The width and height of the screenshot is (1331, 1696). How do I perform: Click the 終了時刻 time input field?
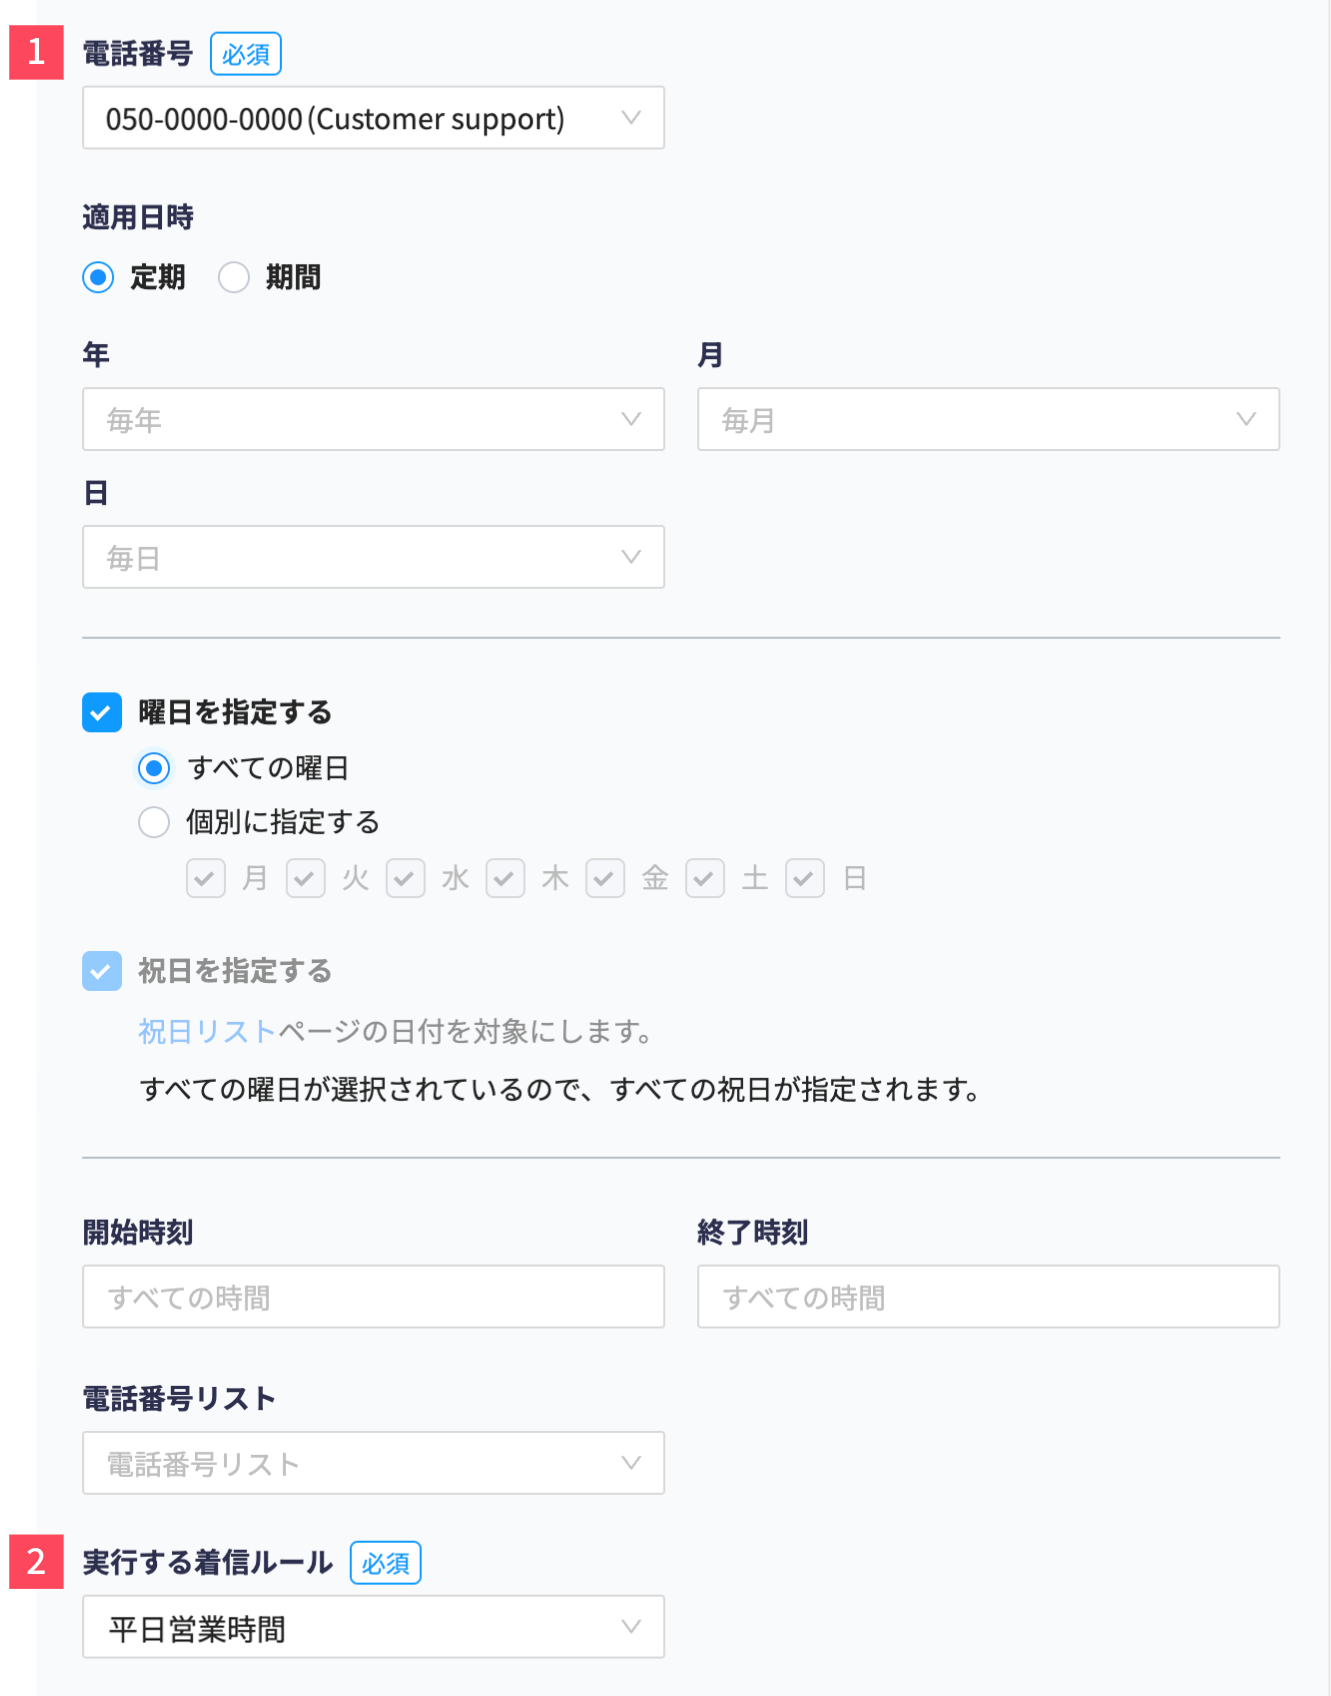click(988, 1297)
